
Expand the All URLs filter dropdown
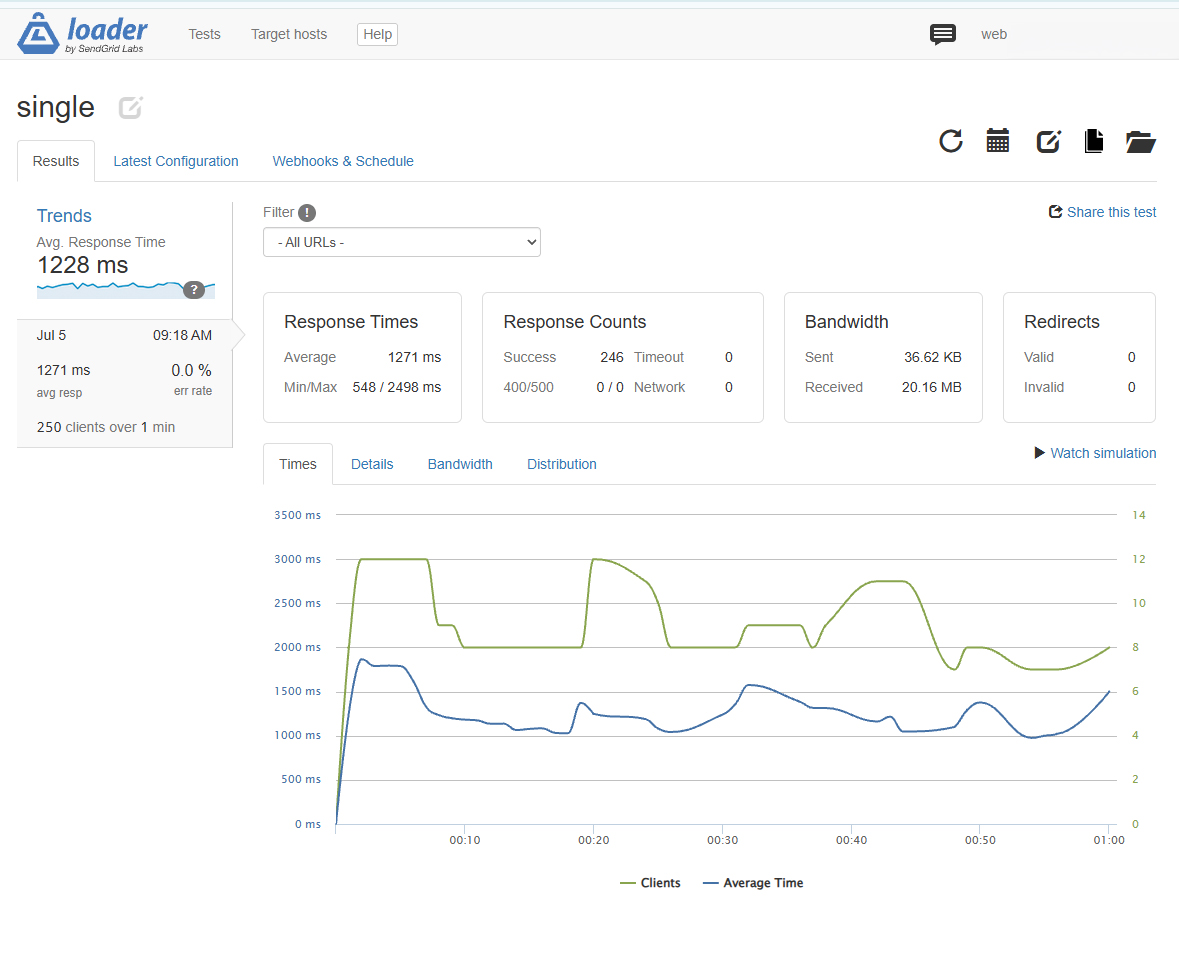click(402, 242)
